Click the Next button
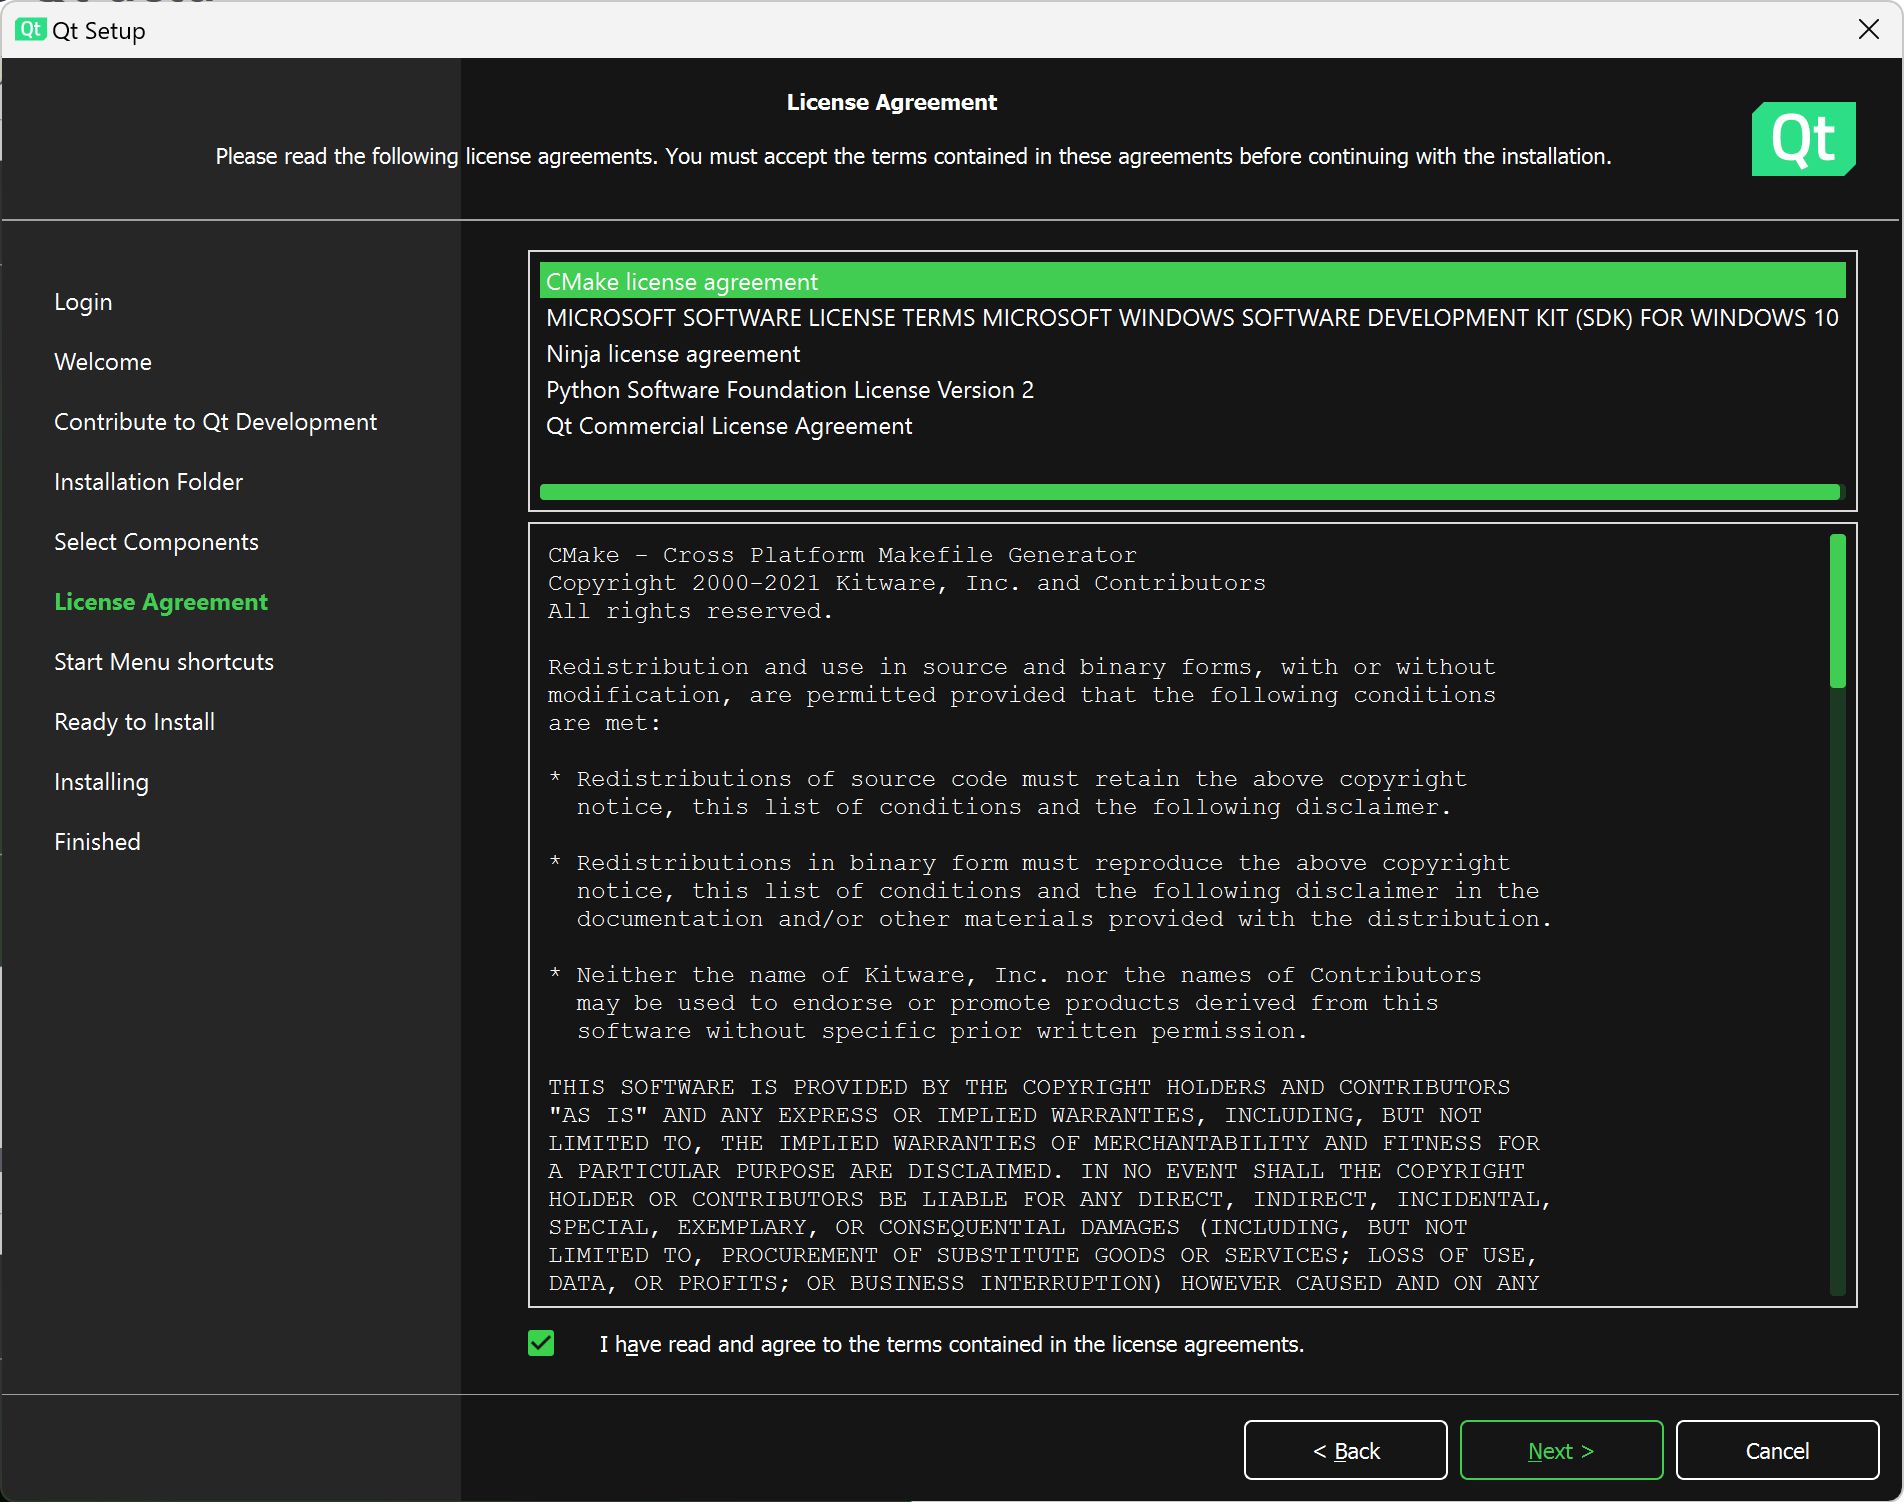 tap(1560, 1450)
